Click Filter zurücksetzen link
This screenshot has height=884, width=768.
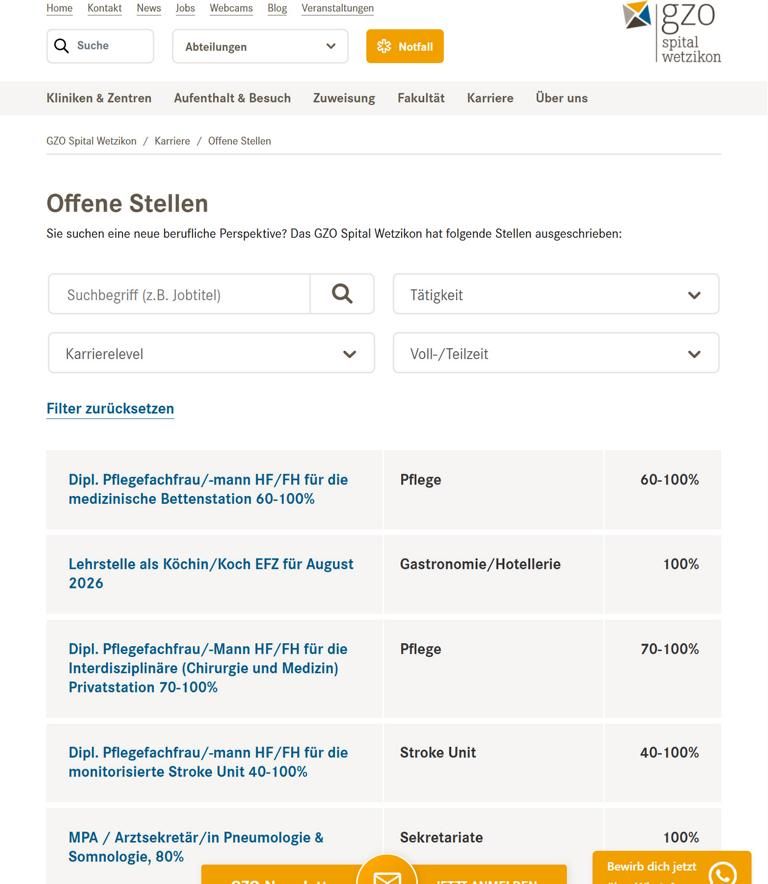pos(110,408)
